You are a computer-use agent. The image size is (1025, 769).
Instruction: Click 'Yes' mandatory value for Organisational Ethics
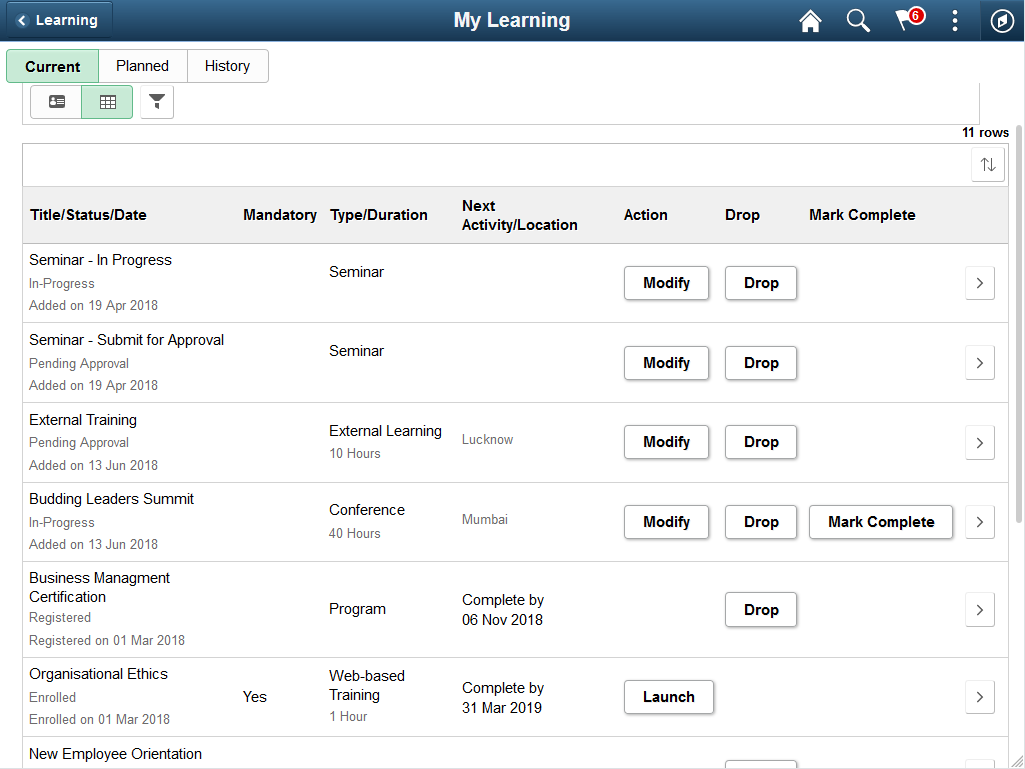255,697
